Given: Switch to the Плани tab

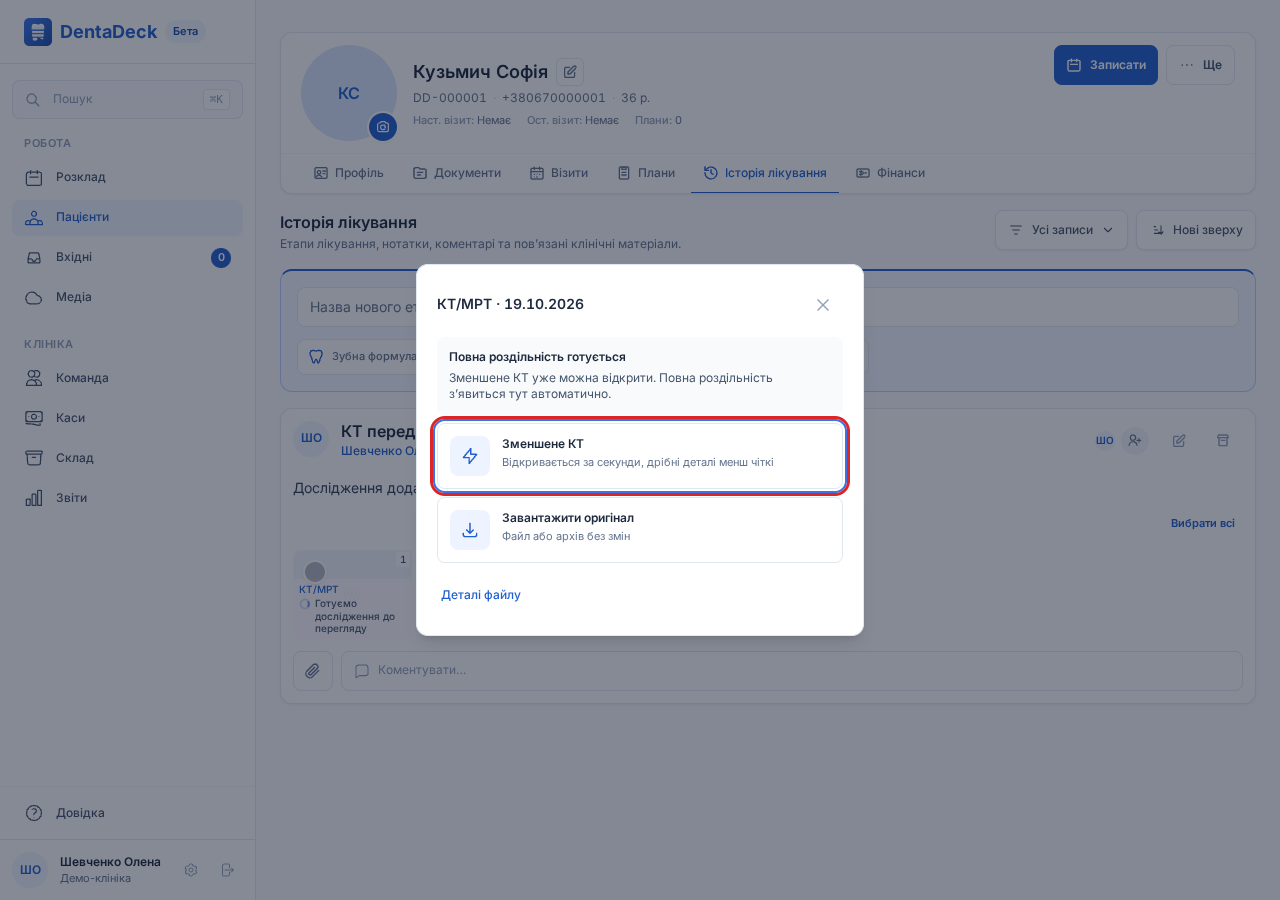Looking at the screenshot, I should coord(646,173).
